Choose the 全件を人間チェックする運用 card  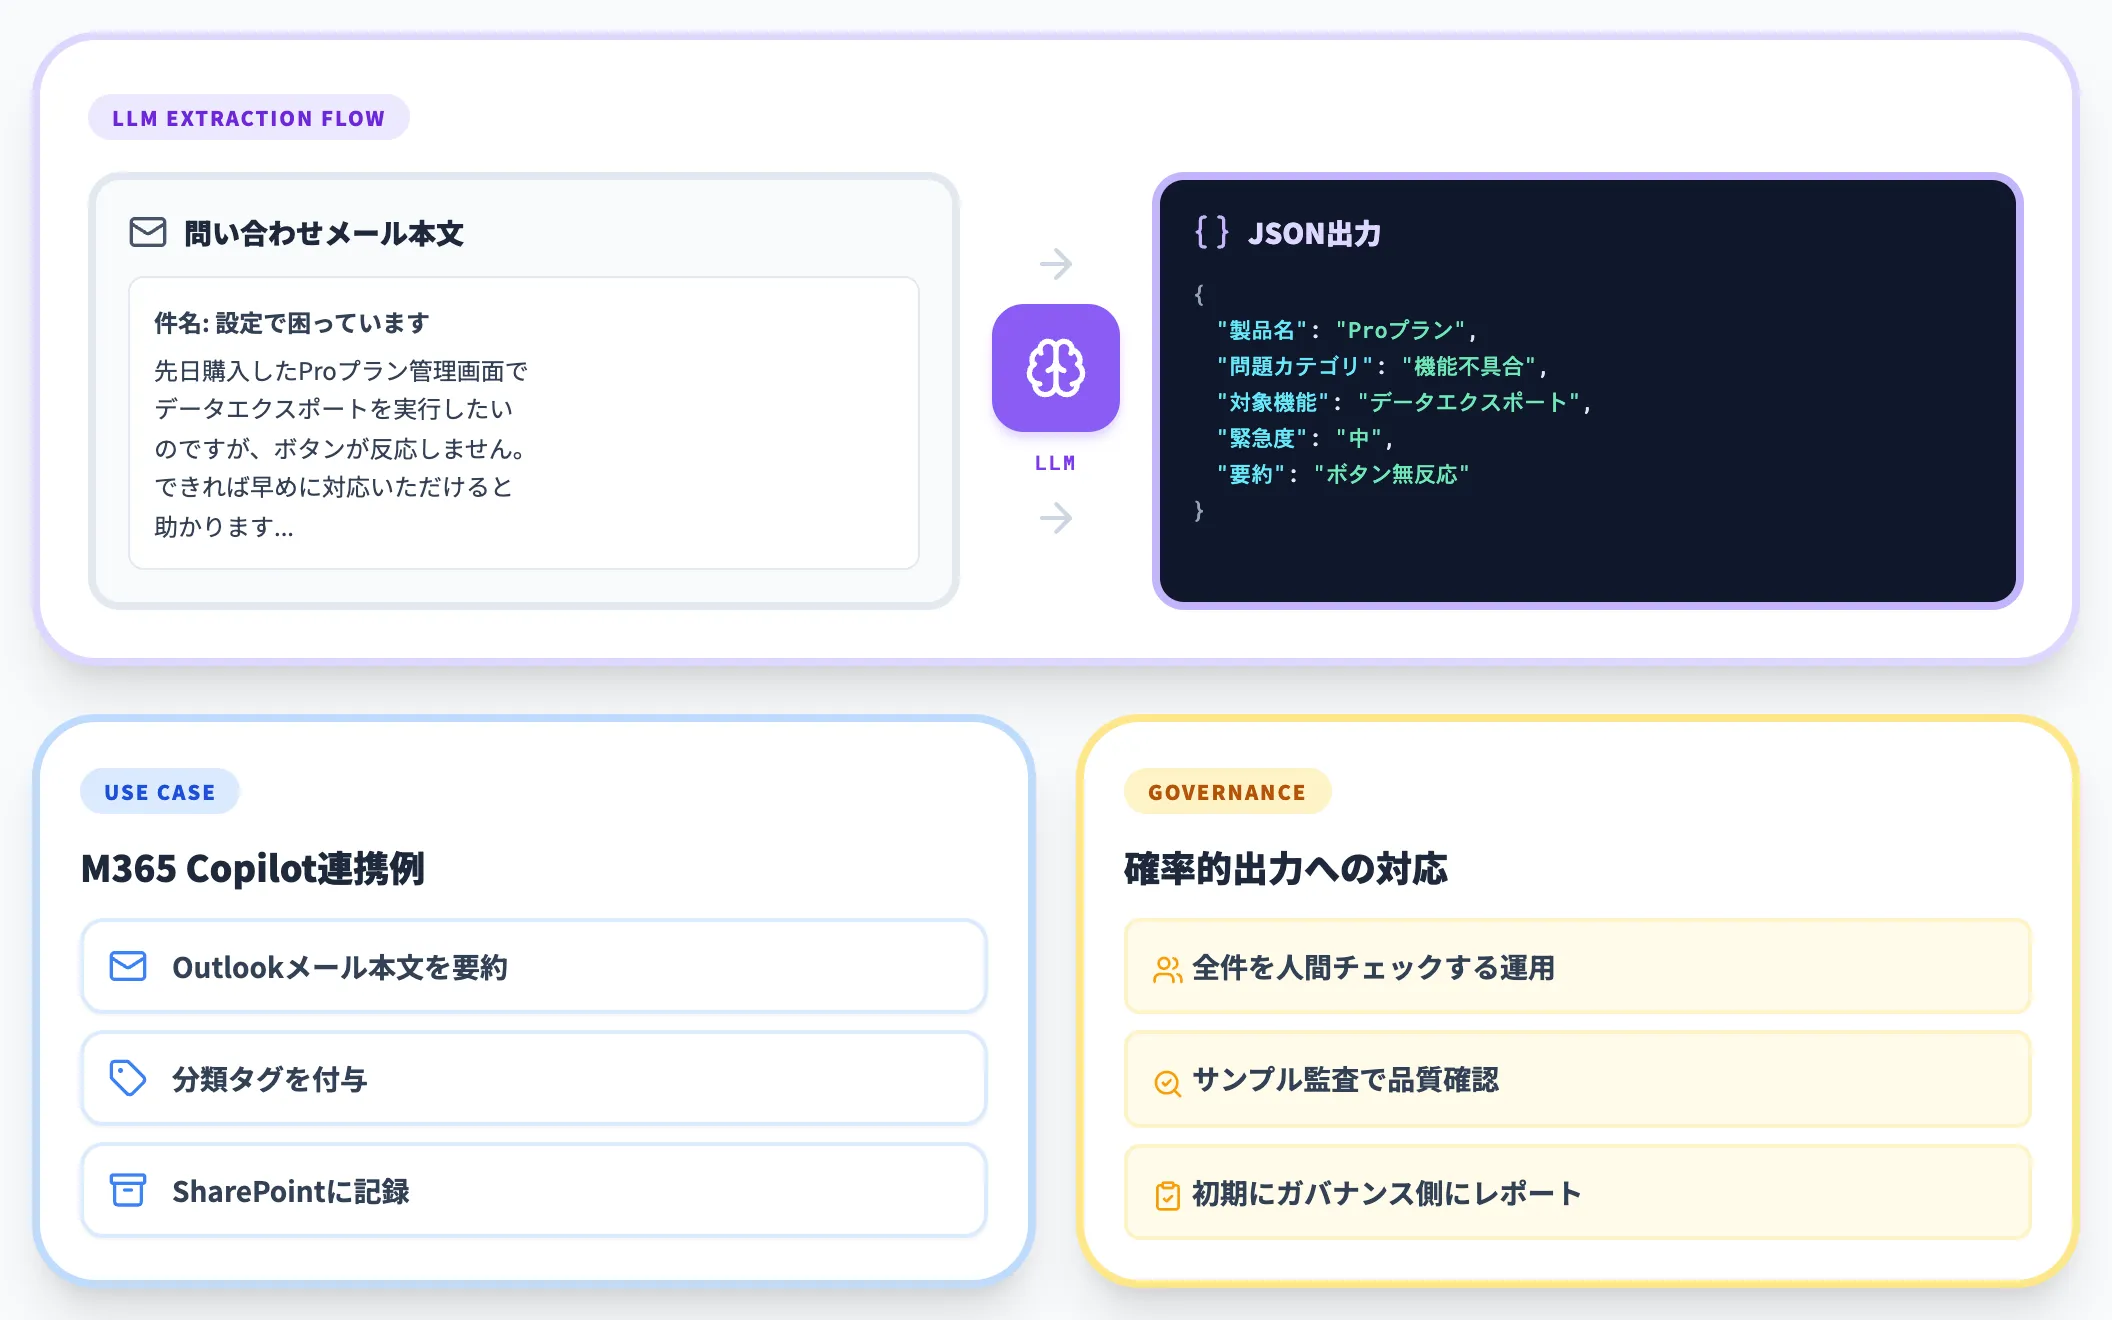click(1577, 967)
